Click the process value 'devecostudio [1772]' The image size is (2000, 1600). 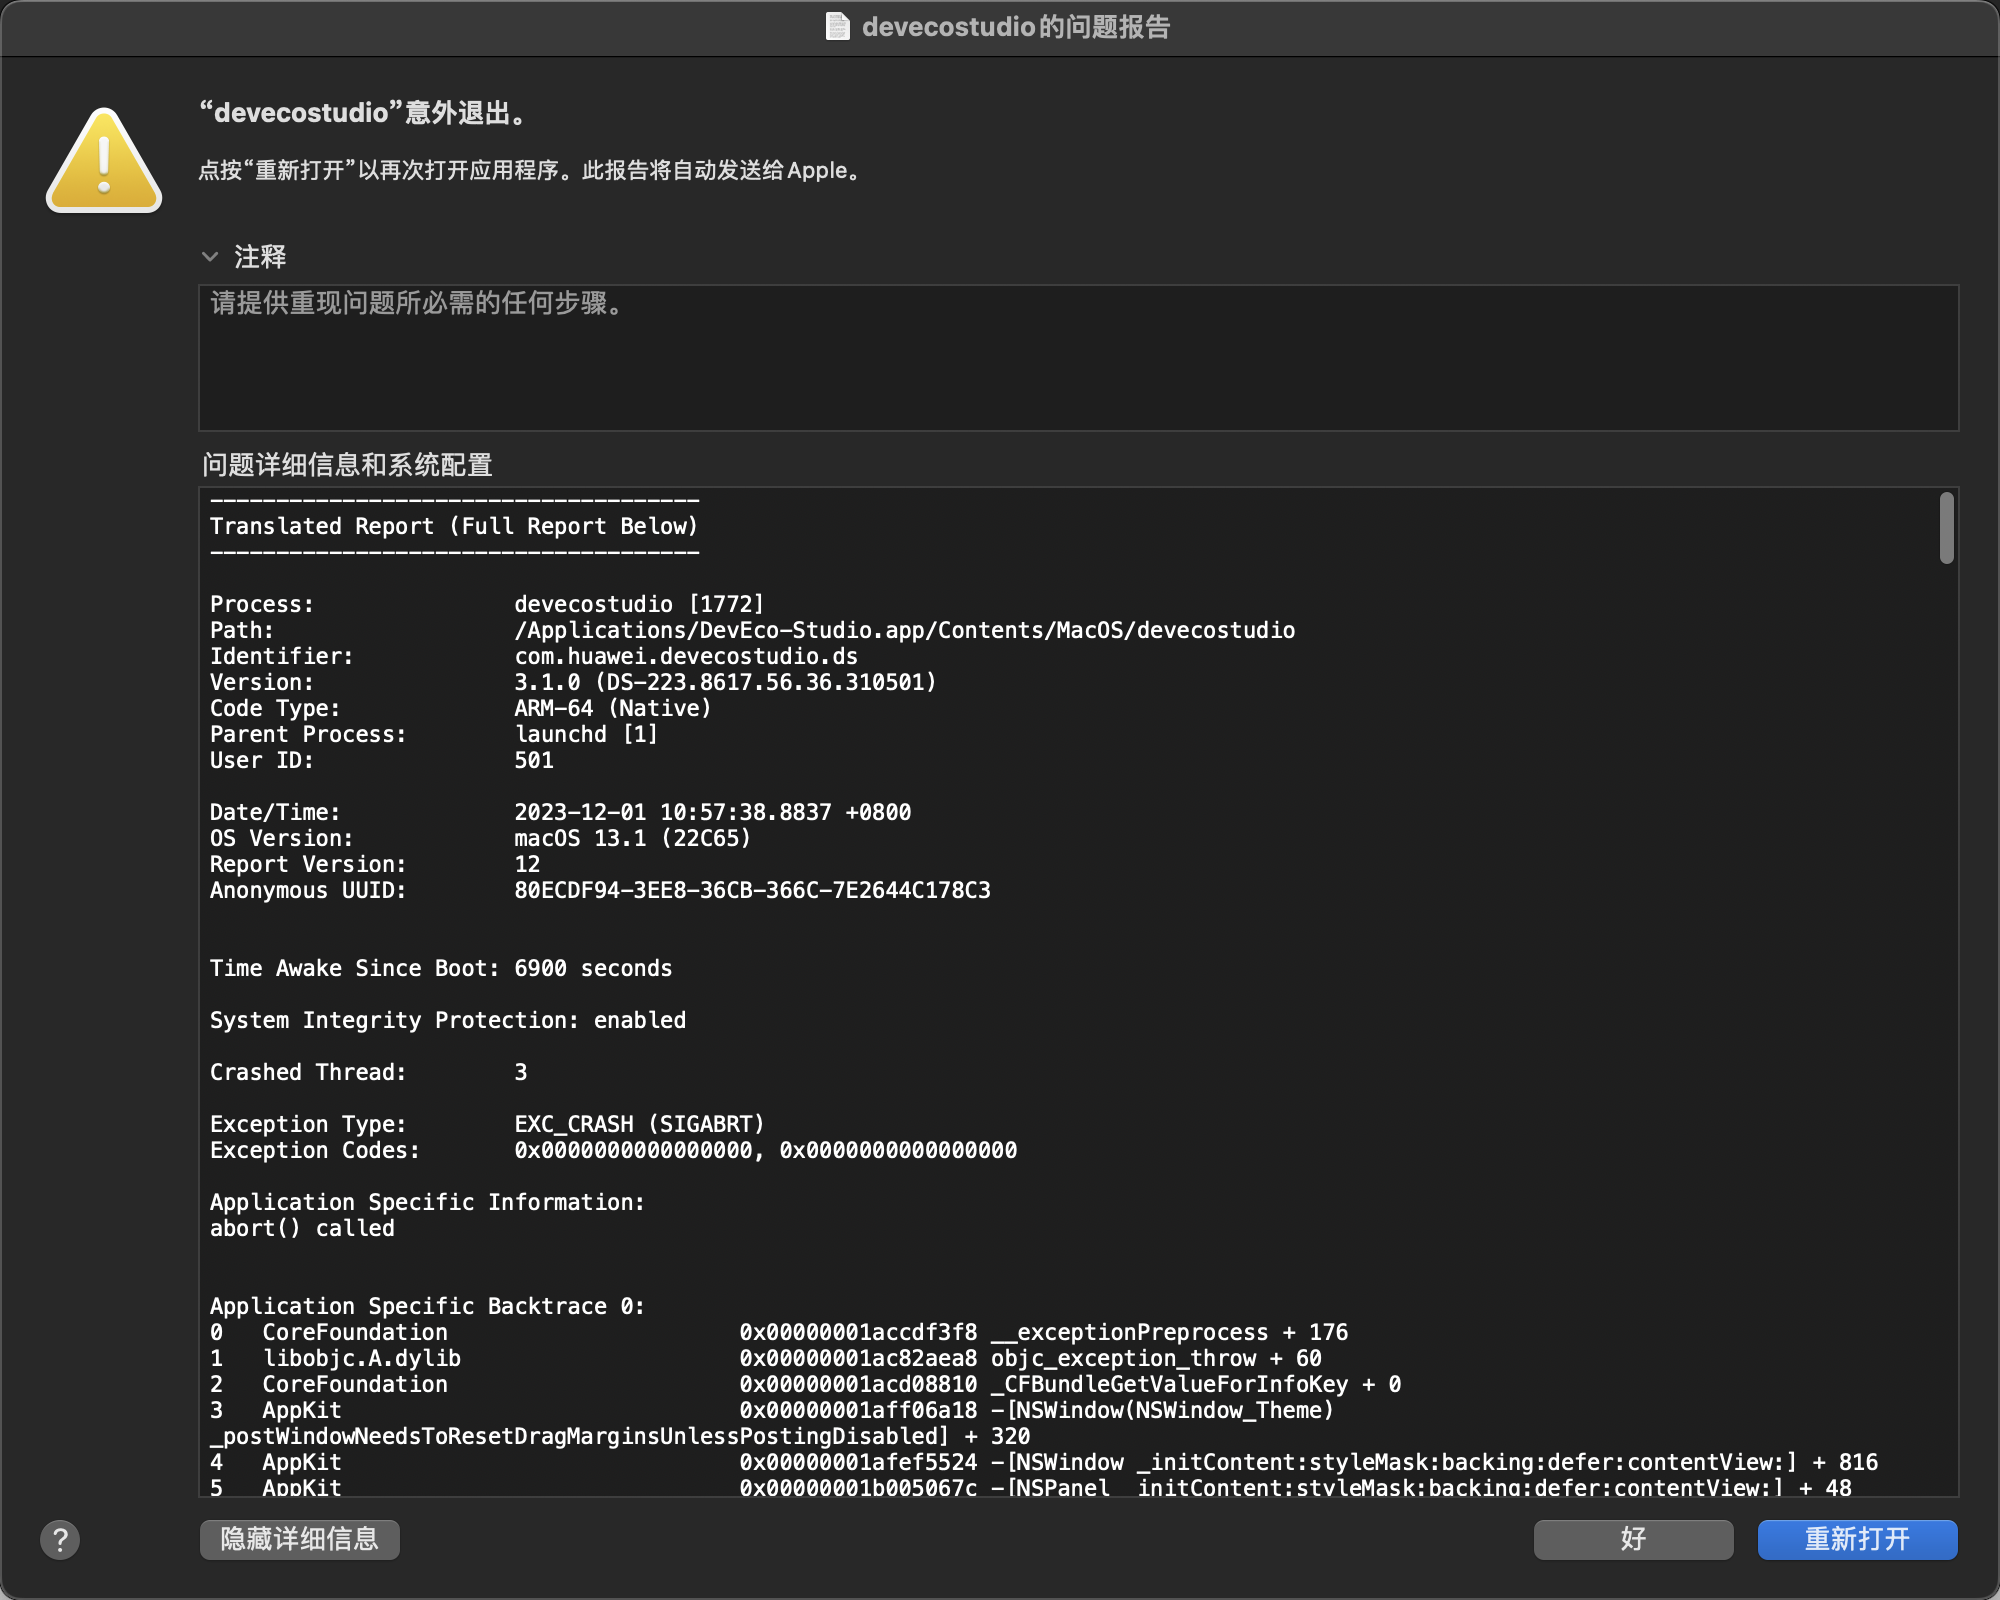[x=639, y=604]
